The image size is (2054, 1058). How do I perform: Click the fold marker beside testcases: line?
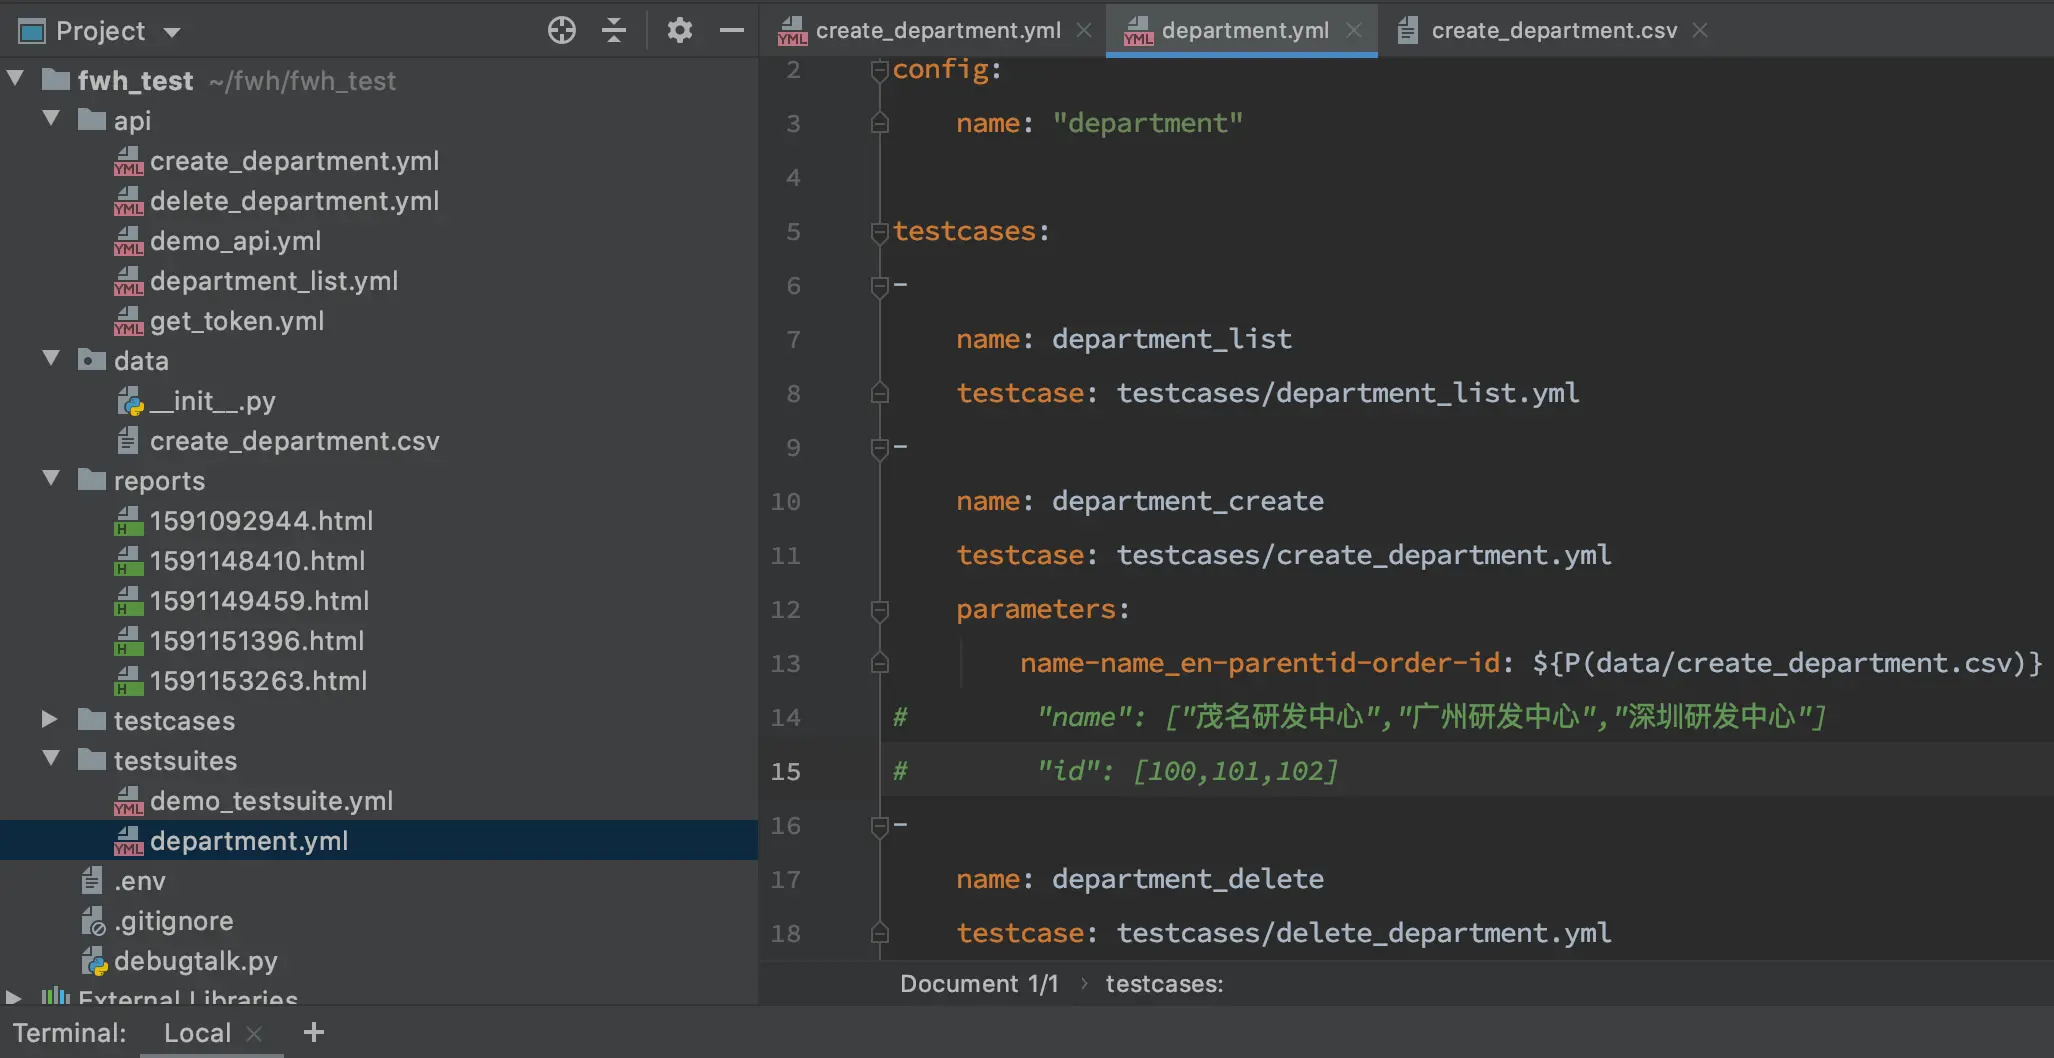click(x=880, y=233)
